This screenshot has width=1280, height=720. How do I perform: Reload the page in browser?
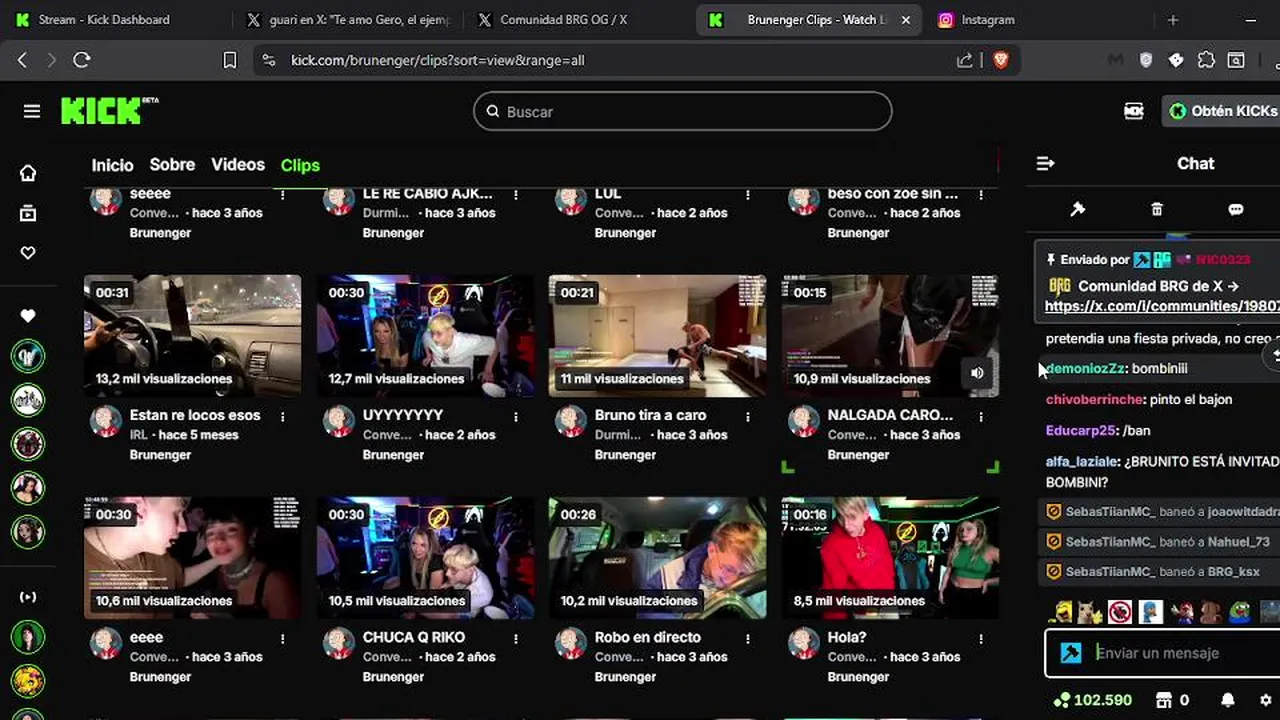(82, 60)
